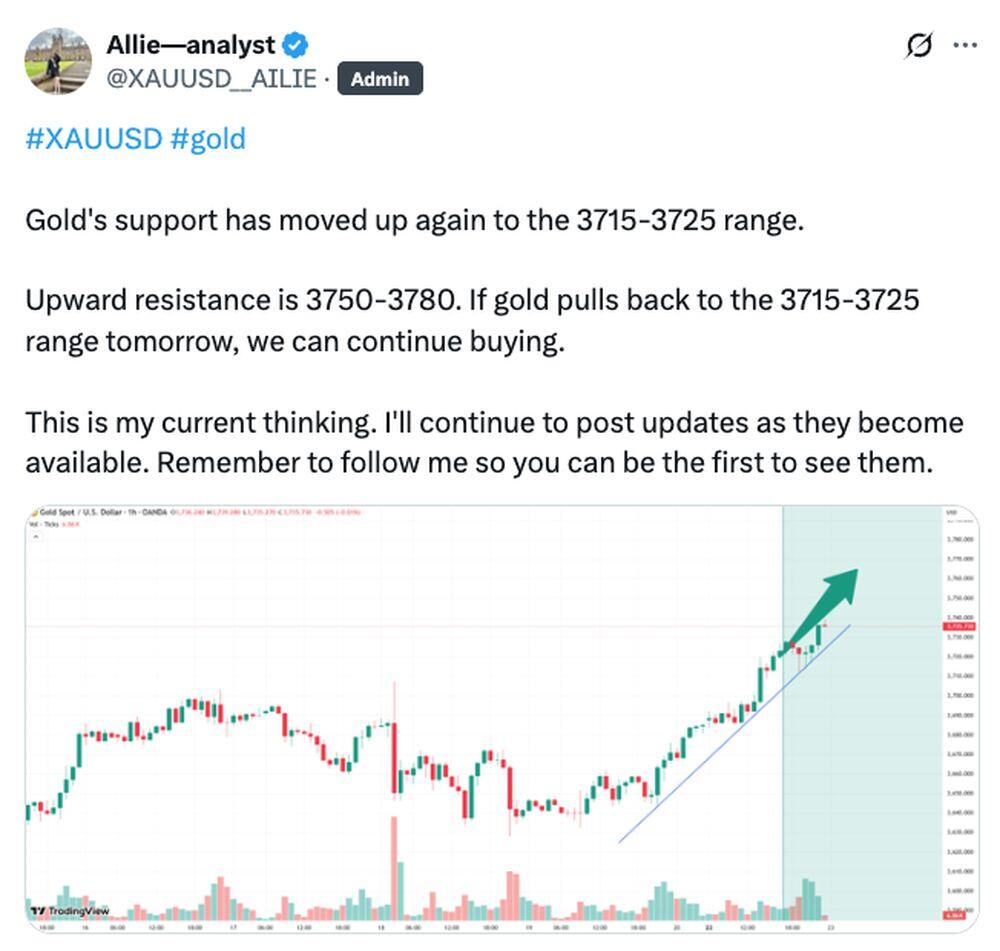The height and width of the screenshot is (951, 1000).
Task: Click the USD currency label on price axis
Action: (951, 513)
